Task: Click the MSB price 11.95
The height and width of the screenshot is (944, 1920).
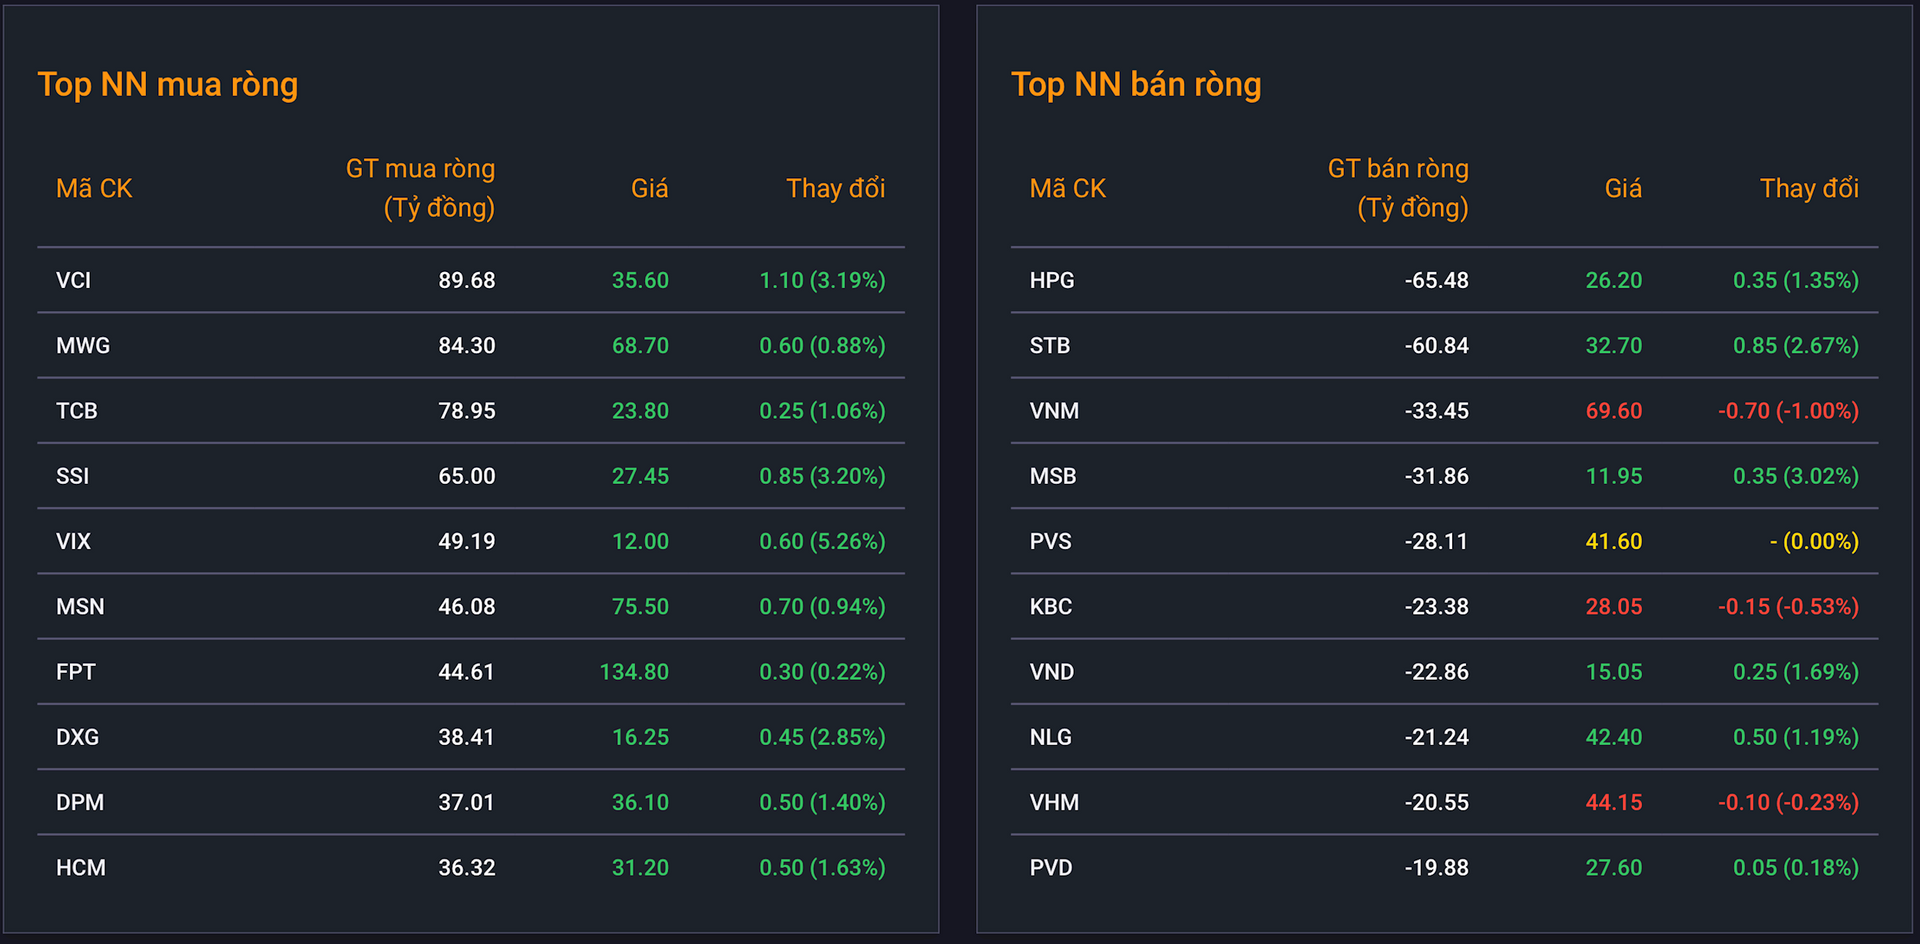Action: pyautogui.click(x=1614, y=476)
